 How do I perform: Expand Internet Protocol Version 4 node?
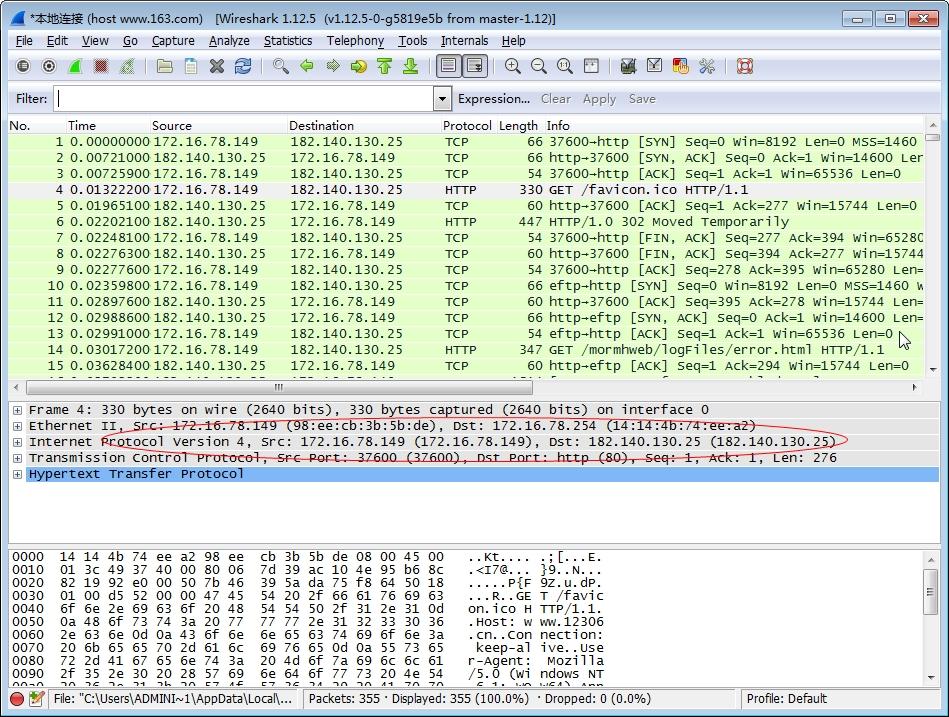[x=18, y=442]
